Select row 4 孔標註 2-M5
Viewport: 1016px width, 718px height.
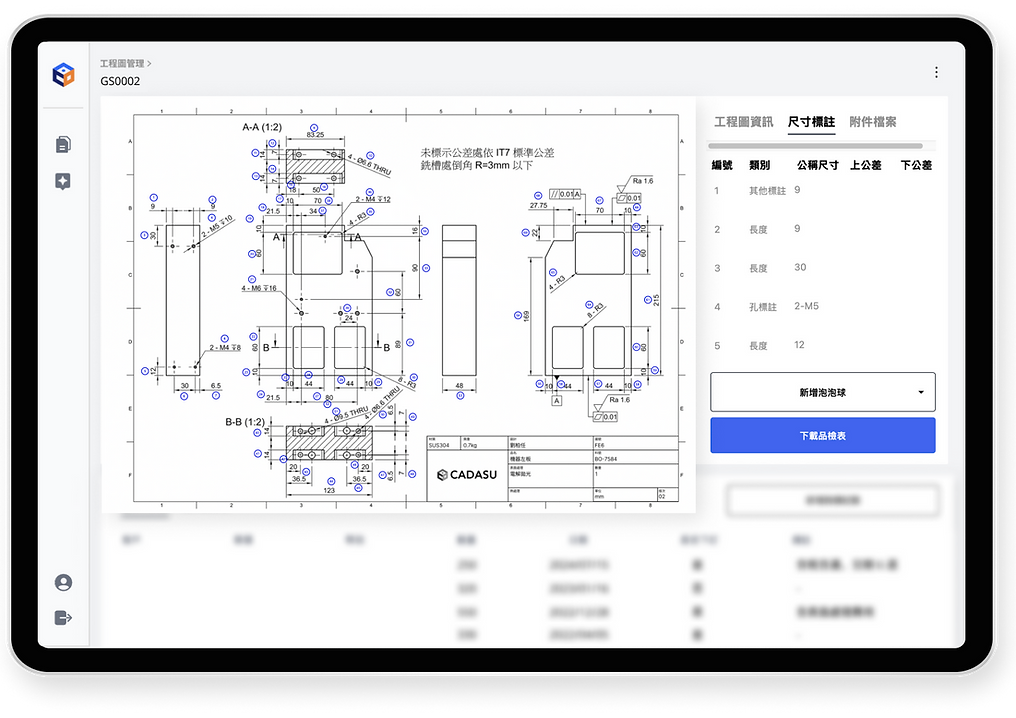point(823,307)
